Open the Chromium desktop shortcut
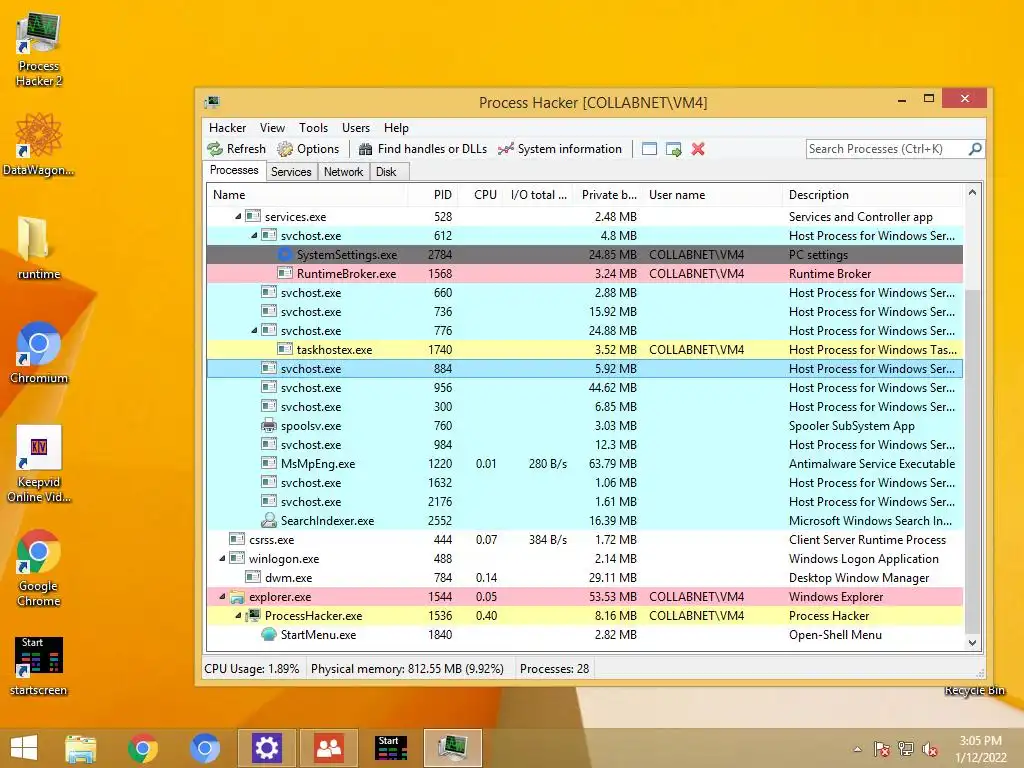 point(39,353)
